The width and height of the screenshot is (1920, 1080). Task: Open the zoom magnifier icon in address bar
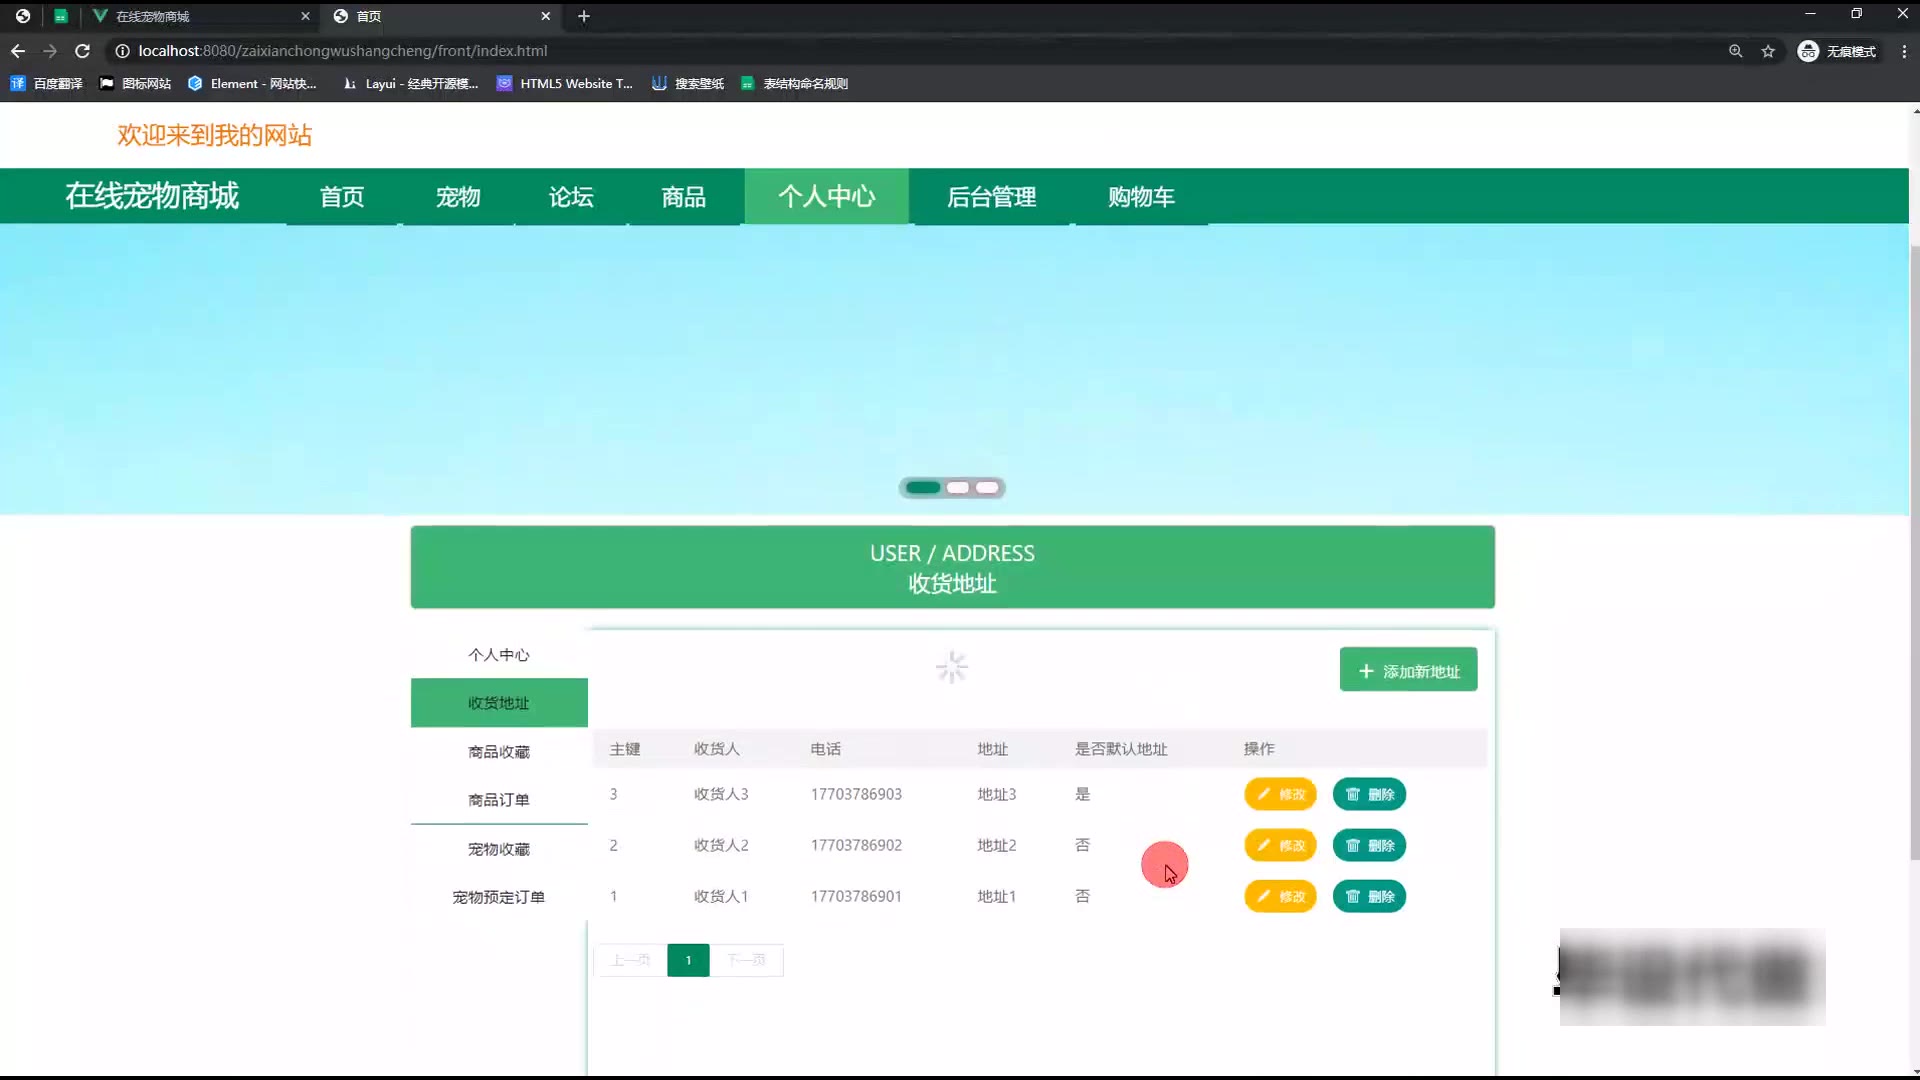click(1736, 51)
